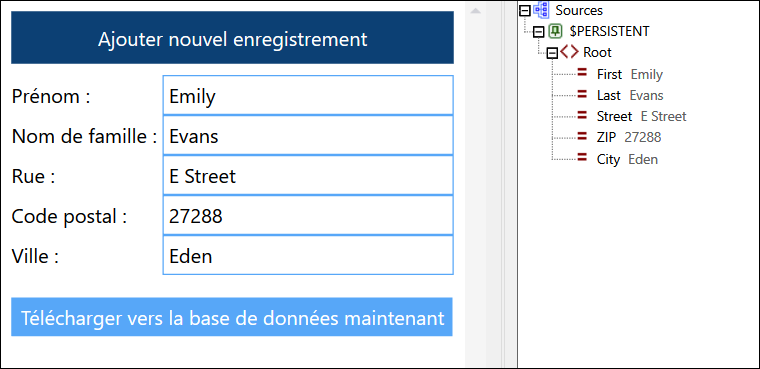Click the Ville input field
This screenshot has height=369, width=760.
(308, 255)
